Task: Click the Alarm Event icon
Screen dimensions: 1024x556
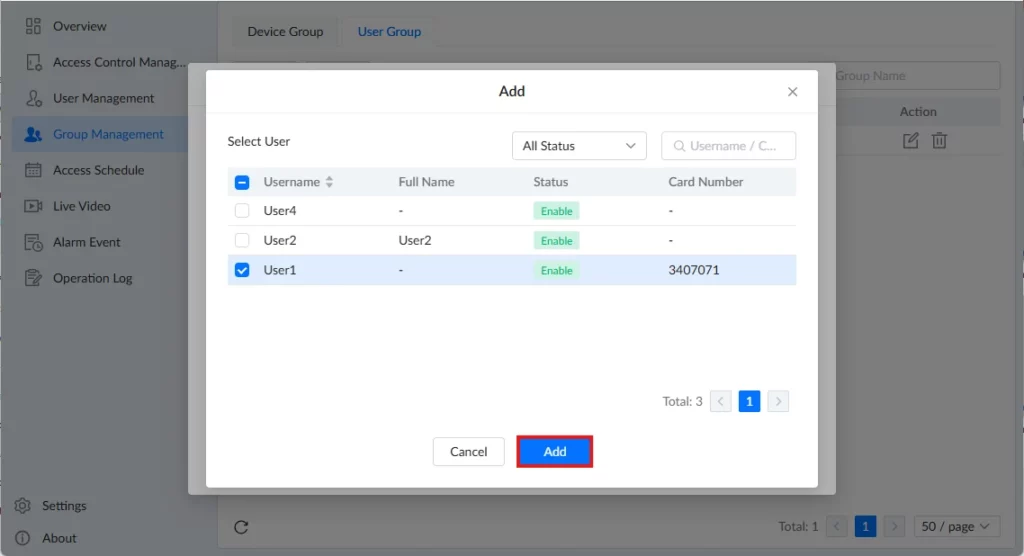Action: (33, 242)
